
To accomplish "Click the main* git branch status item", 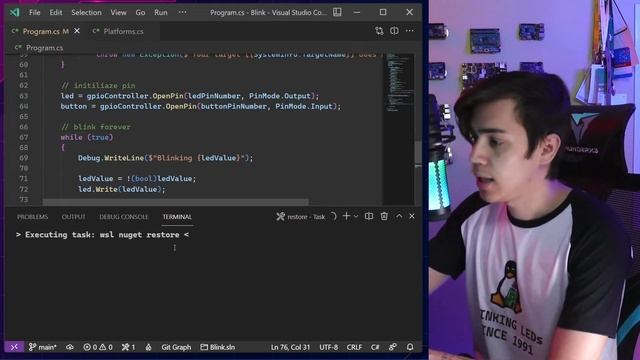I will coord(42,347).
